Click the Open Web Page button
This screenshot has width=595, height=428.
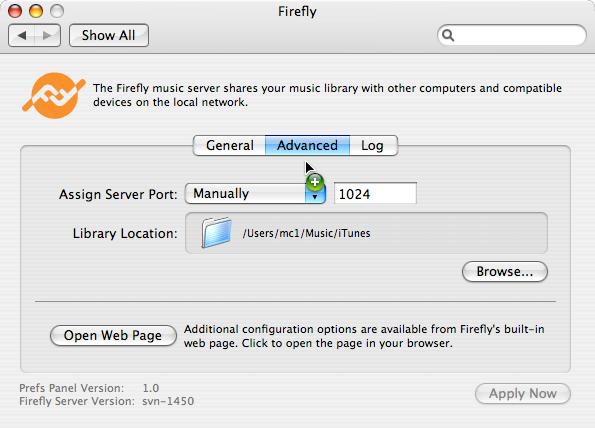pyautogui.click(x=113, y=335)
